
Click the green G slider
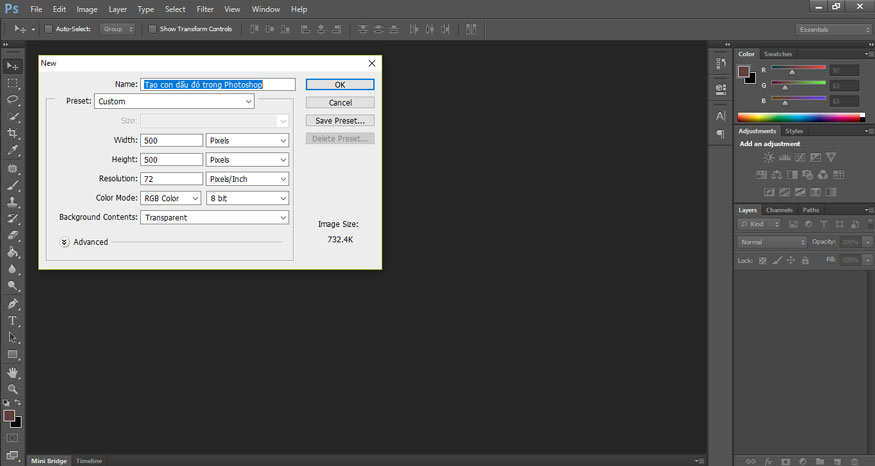click(x=798, y=83)
